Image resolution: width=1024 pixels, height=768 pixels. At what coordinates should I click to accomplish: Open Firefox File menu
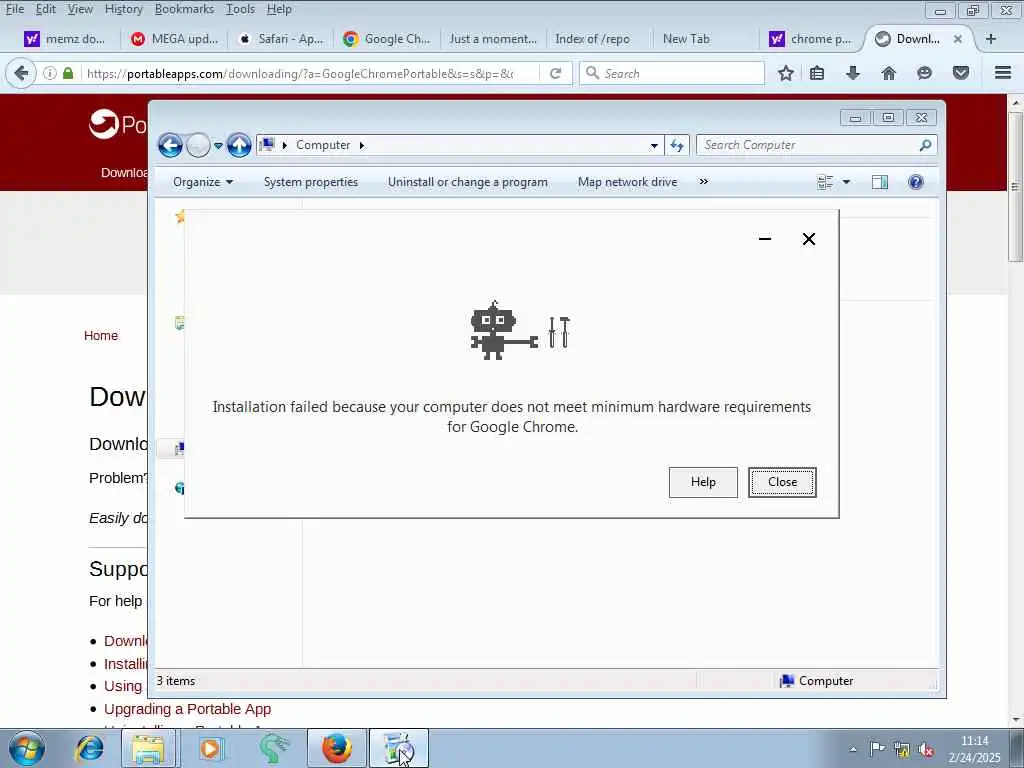point(14,9)
